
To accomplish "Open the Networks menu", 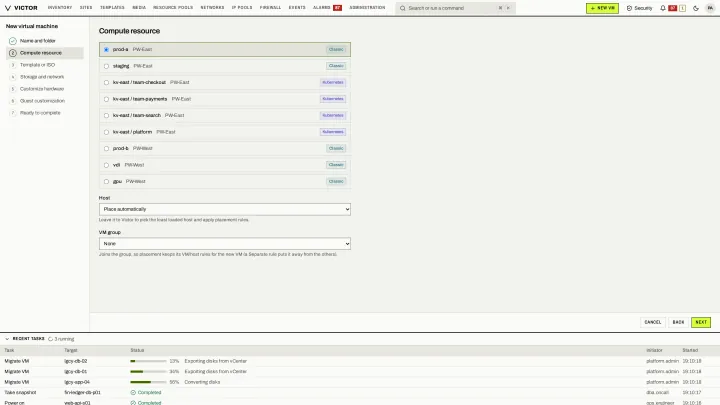I will 212,8.
